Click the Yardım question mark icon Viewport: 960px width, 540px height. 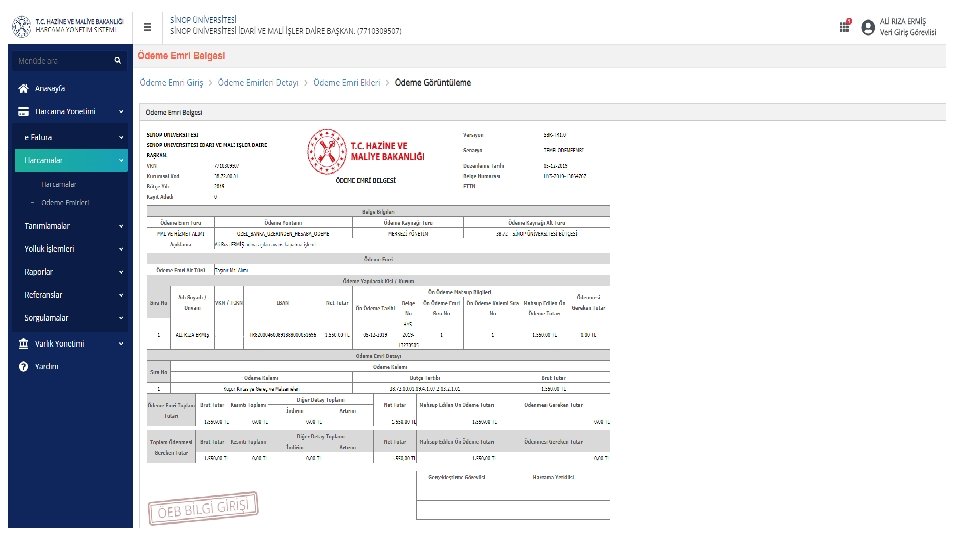(x=23, y=367)
